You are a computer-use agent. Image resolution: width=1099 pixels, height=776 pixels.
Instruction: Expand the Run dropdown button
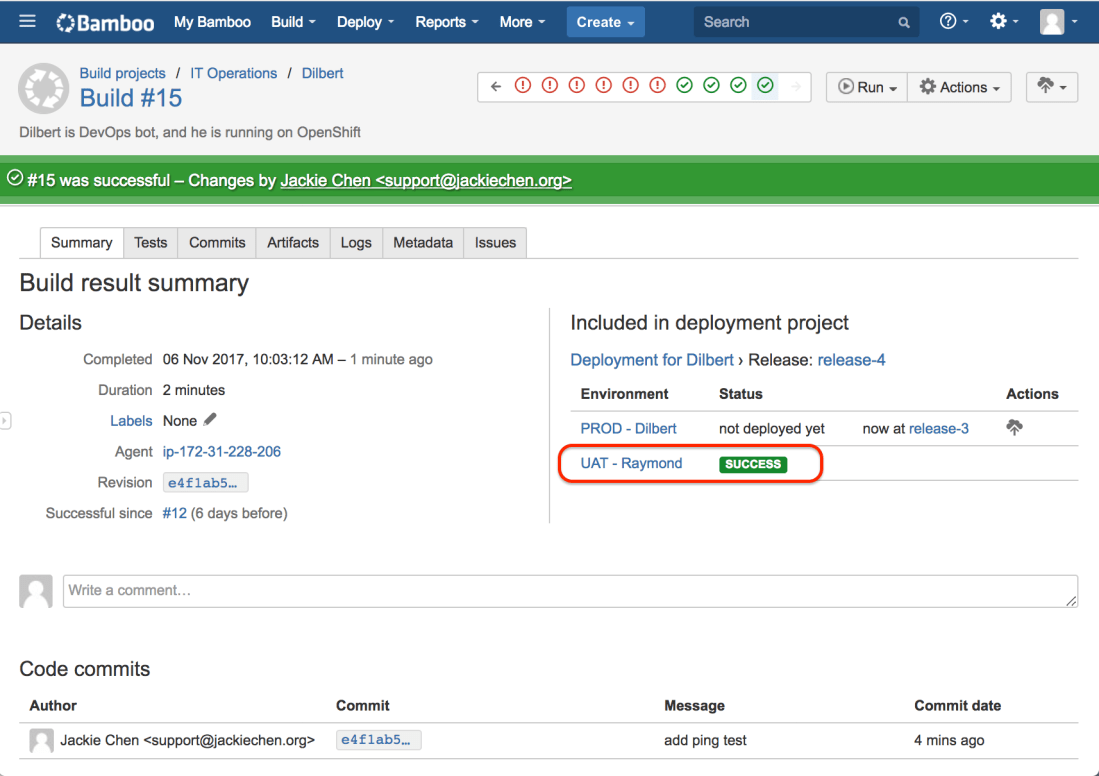[x=866, y=88]
